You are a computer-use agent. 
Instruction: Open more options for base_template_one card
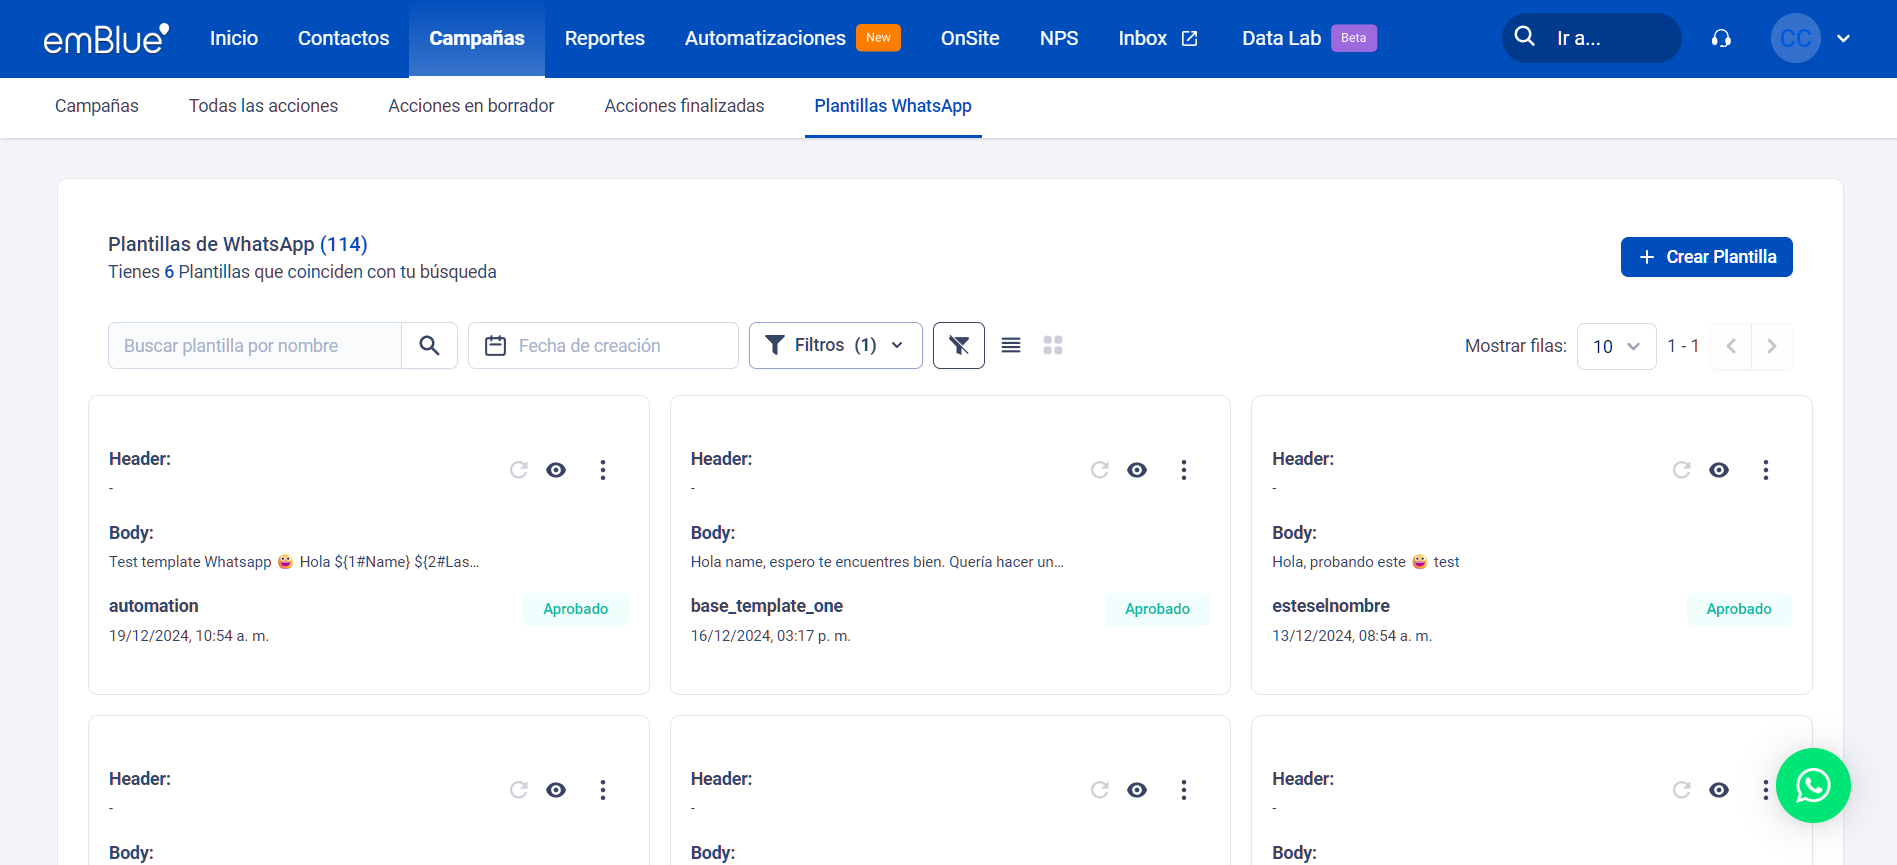coord(1183,470)
